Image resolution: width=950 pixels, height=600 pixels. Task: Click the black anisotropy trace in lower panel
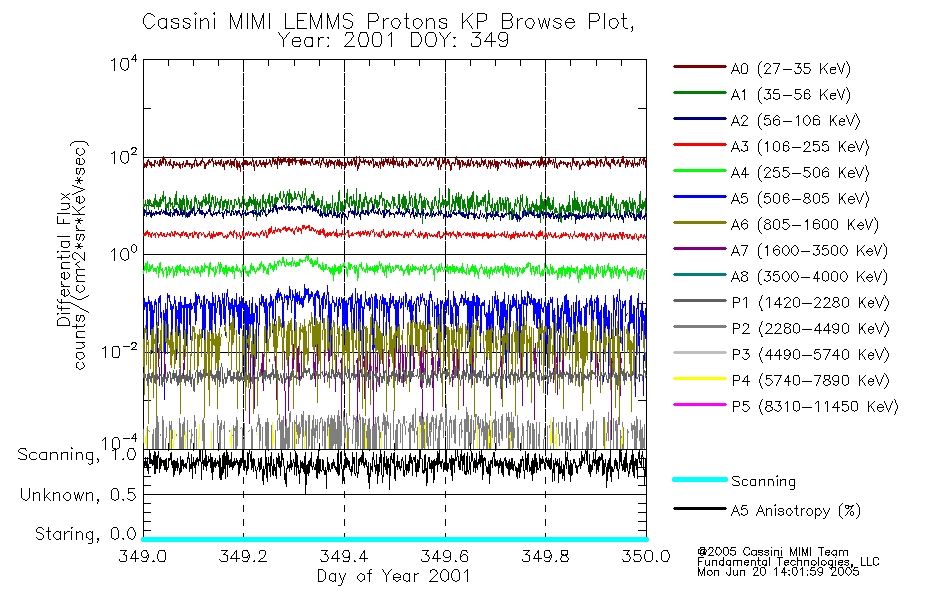pyautogui.click(x=394, y=466)
